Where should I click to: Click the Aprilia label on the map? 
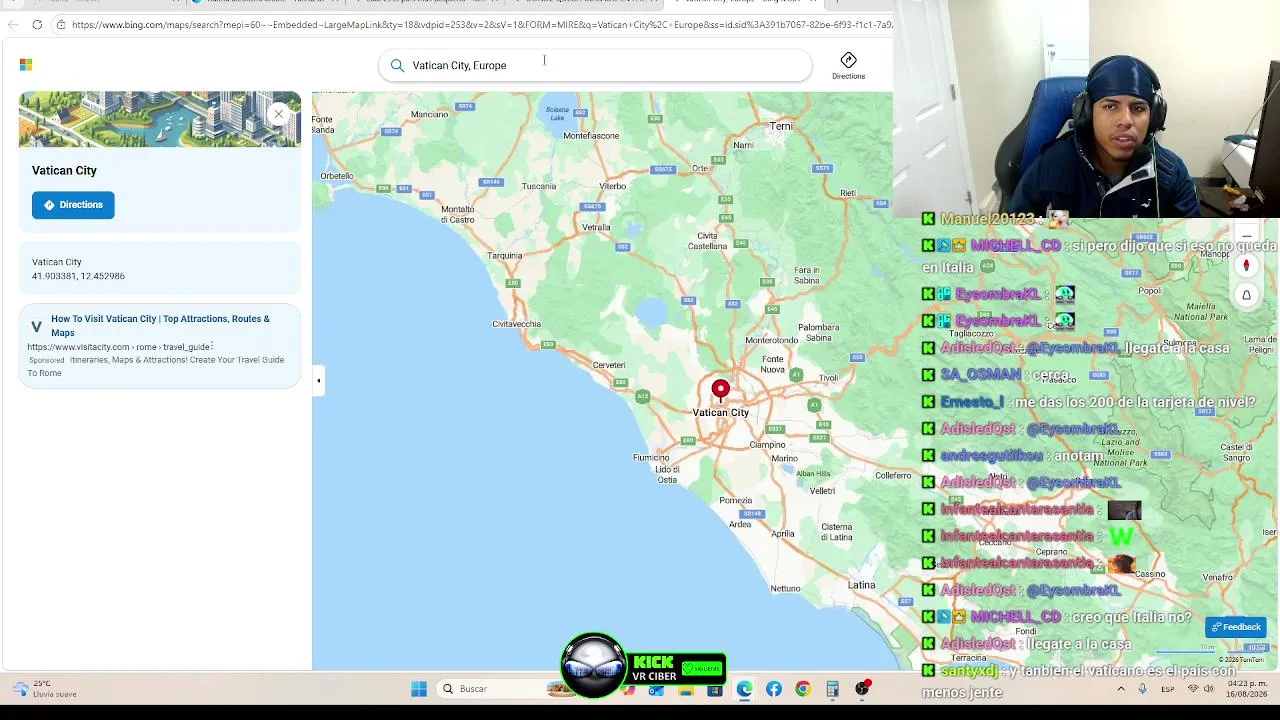point(782,534)
